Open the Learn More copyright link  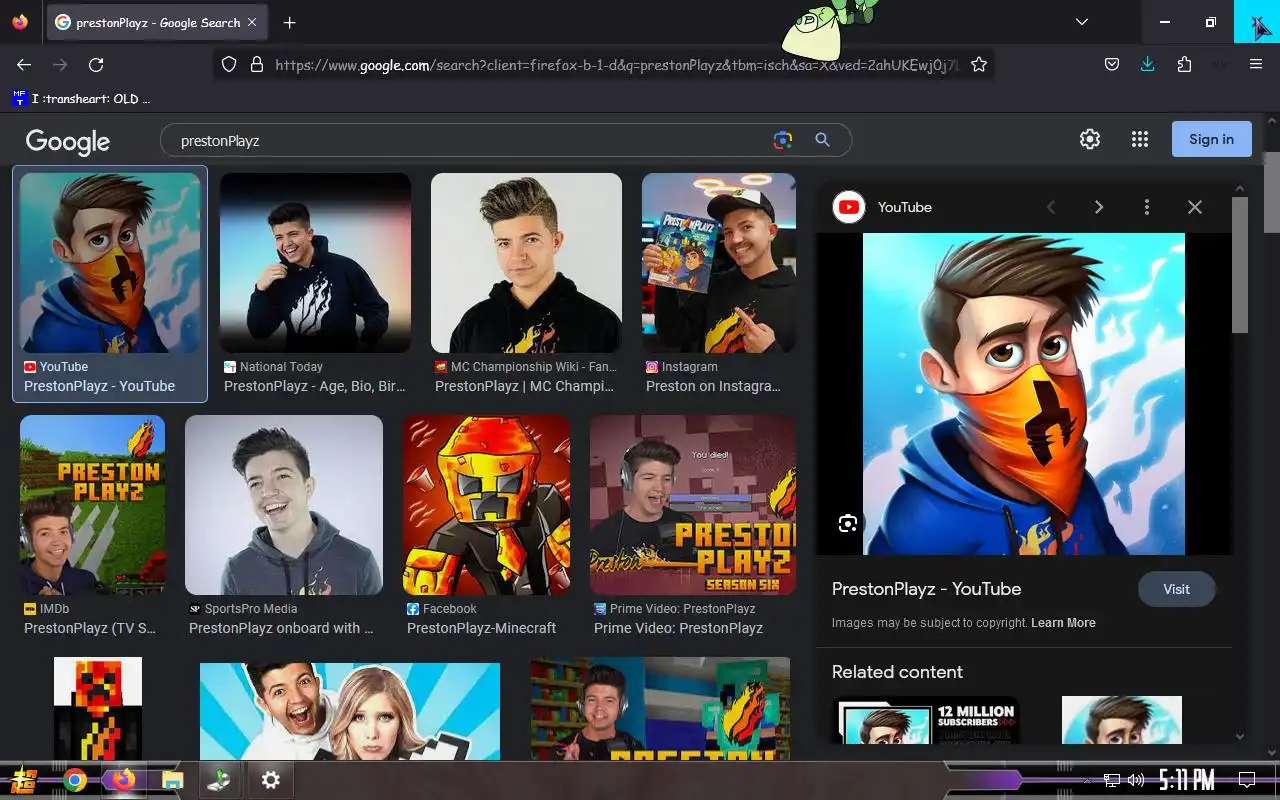pos(1063,622)
